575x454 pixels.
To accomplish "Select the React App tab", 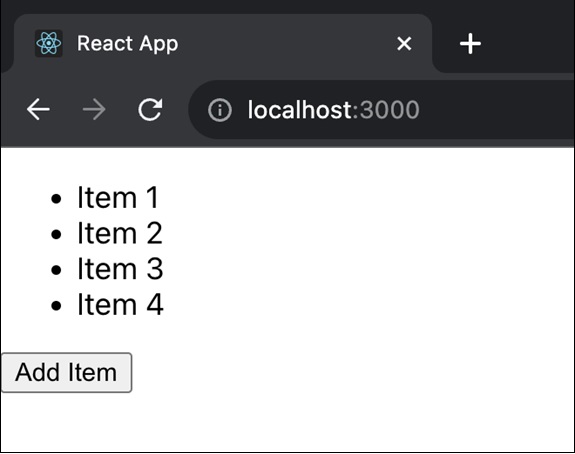I will 223,44.
